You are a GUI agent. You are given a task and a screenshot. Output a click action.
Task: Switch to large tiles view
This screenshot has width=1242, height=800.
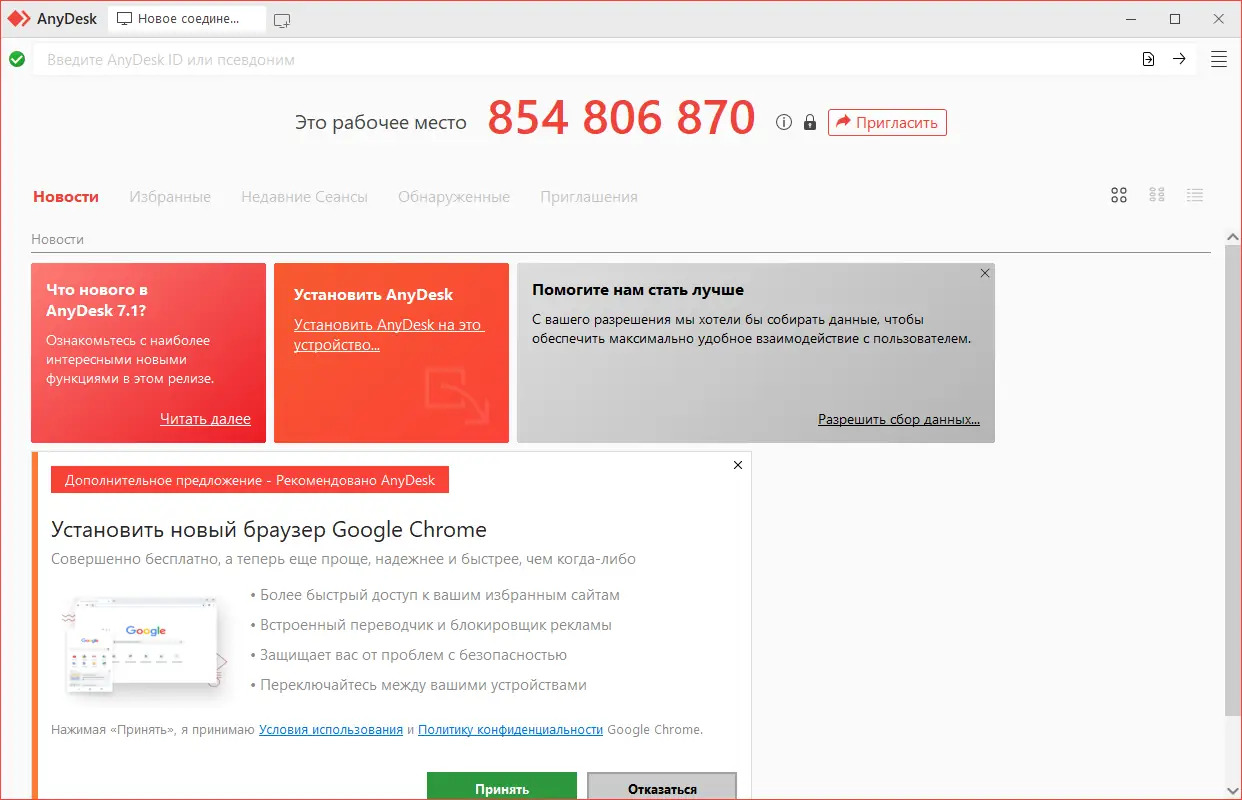(x=1119, y=195)
